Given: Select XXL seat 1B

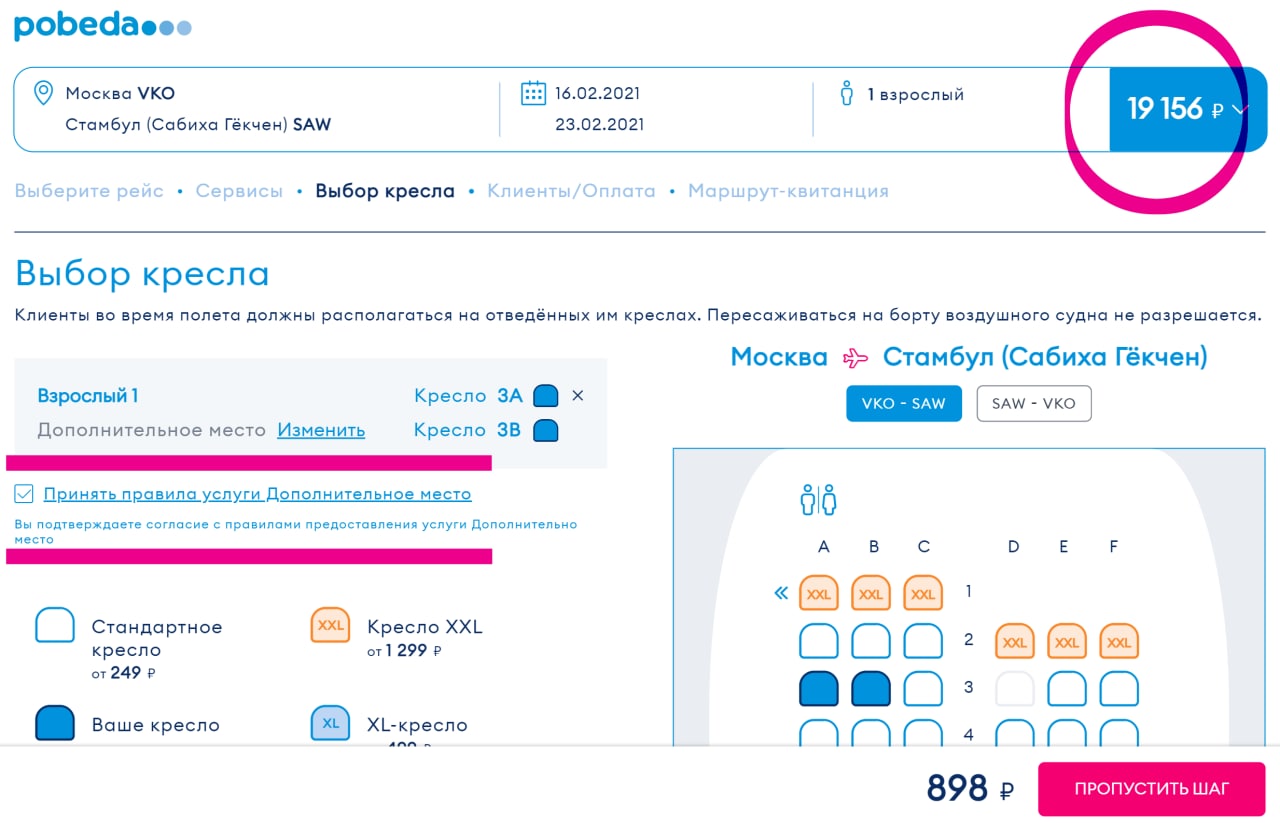Looking at the screenshot, I should pyautogui.click(x=871, y=593).
